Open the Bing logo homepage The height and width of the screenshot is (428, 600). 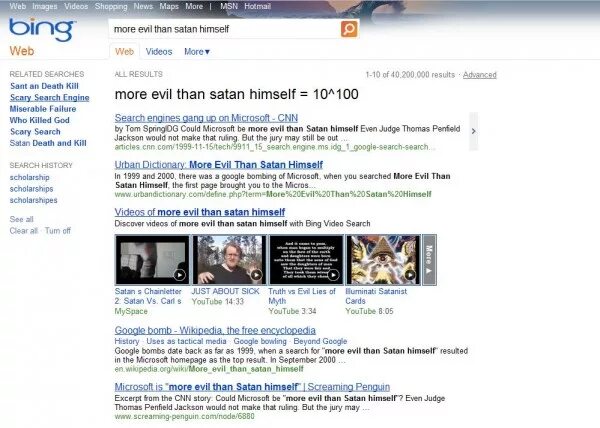click(x=42, y=30)
